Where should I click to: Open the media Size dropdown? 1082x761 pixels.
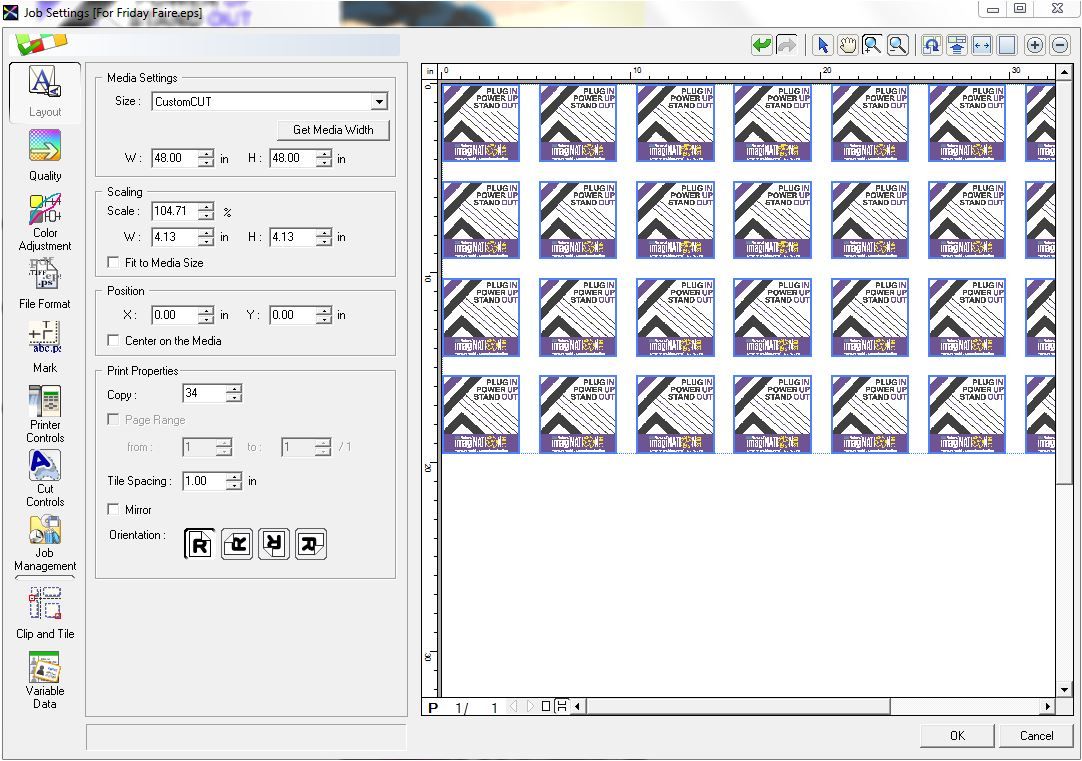point(379,101)
